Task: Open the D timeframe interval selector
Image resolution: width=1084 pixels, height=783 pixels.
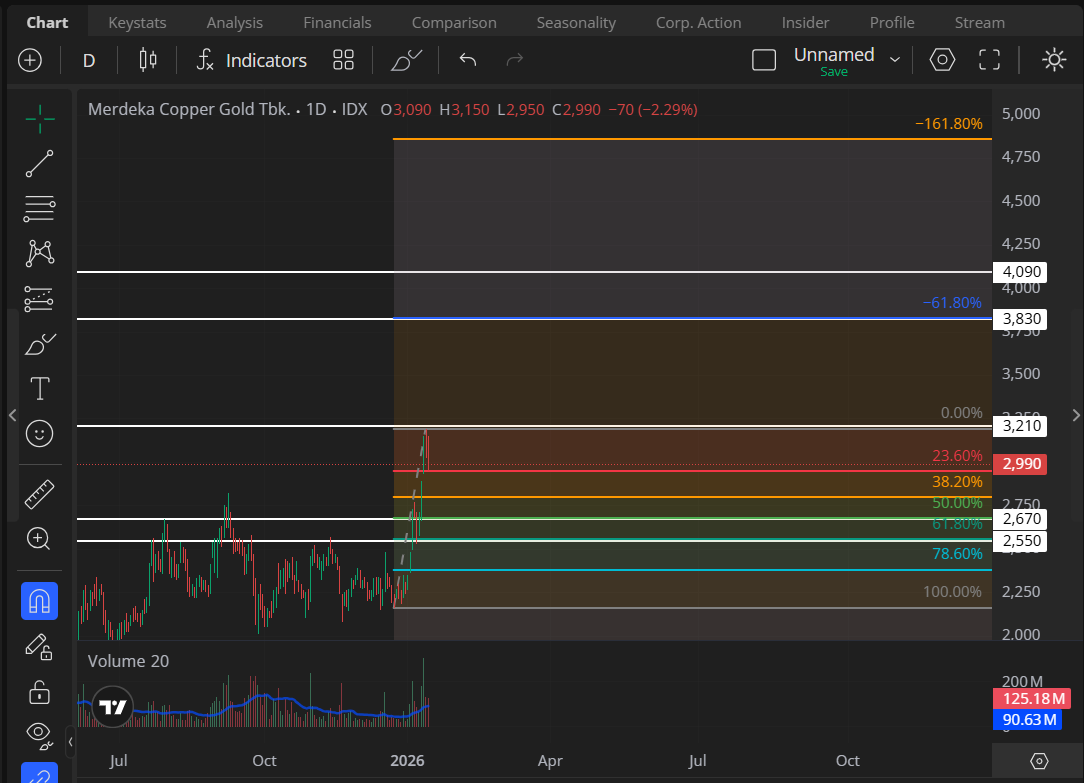Action: (89, 61)
